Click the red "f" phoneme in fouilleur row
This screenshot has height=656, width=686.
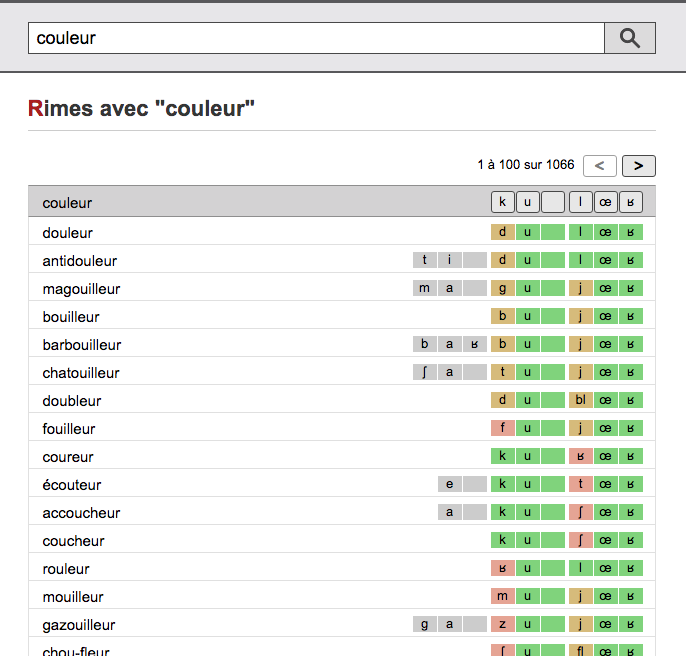tap(503, 428)
